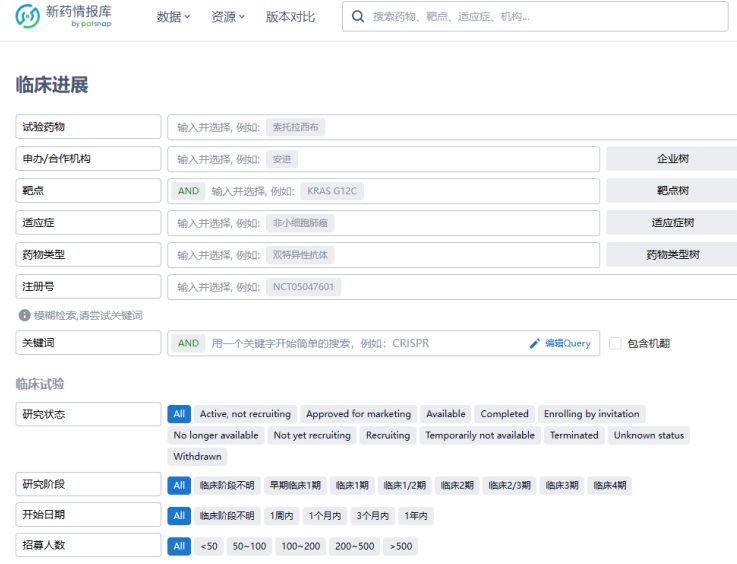
Task: Open the 企业树 button
Action: [671, 159]
